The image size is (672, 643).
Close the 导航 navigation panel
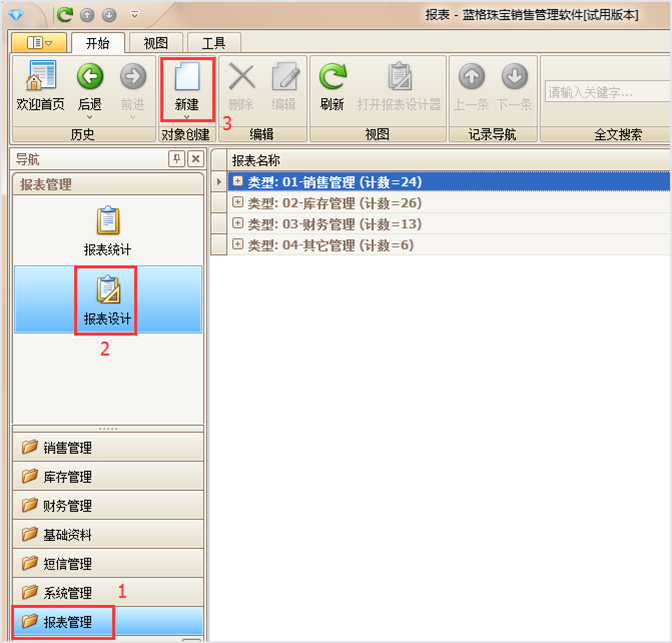pos(195,159)
